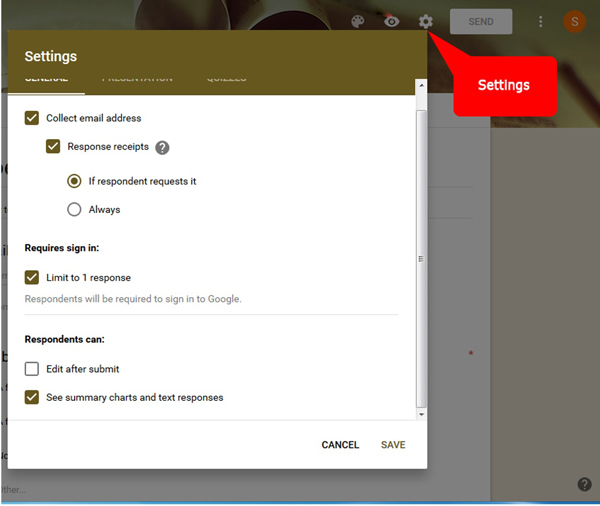Click the SEND button
Viewport: 600px width, 506px height.
(481, 22)
